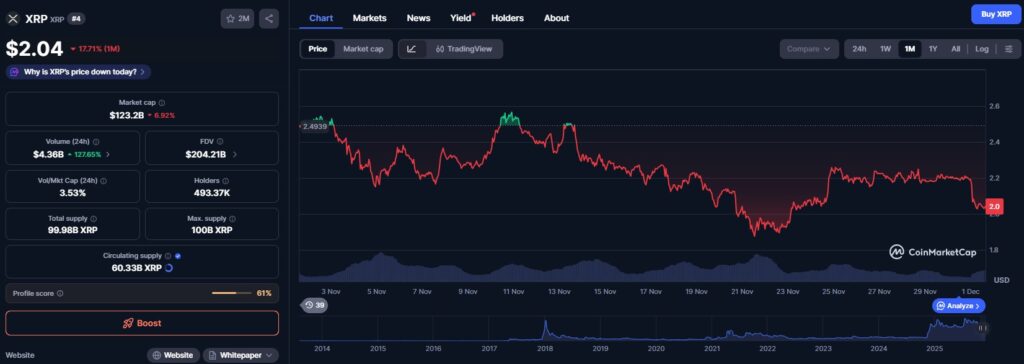Viewport: 1024px width, 364px height.
Task: Click the verified badge beside Circulating supply
Action: click(178, 256)
